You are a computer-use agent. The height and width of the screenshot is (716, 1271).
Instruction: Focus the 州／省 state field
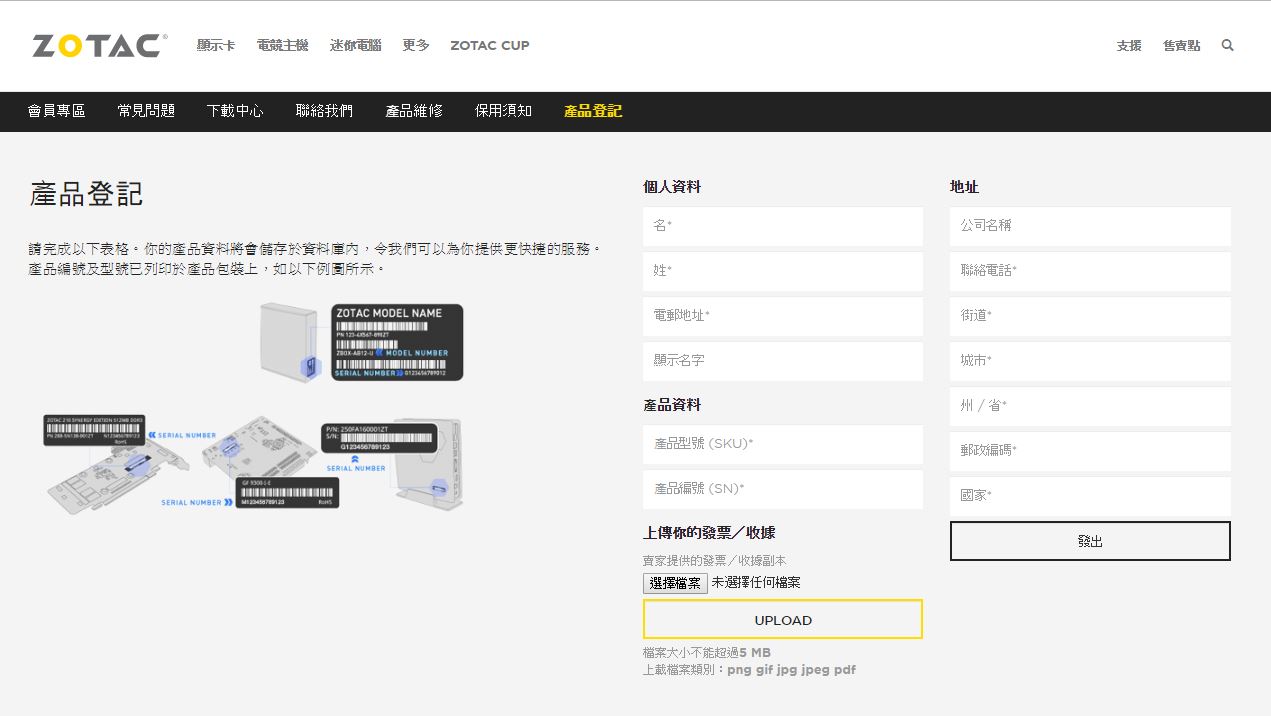[1090, 406]
